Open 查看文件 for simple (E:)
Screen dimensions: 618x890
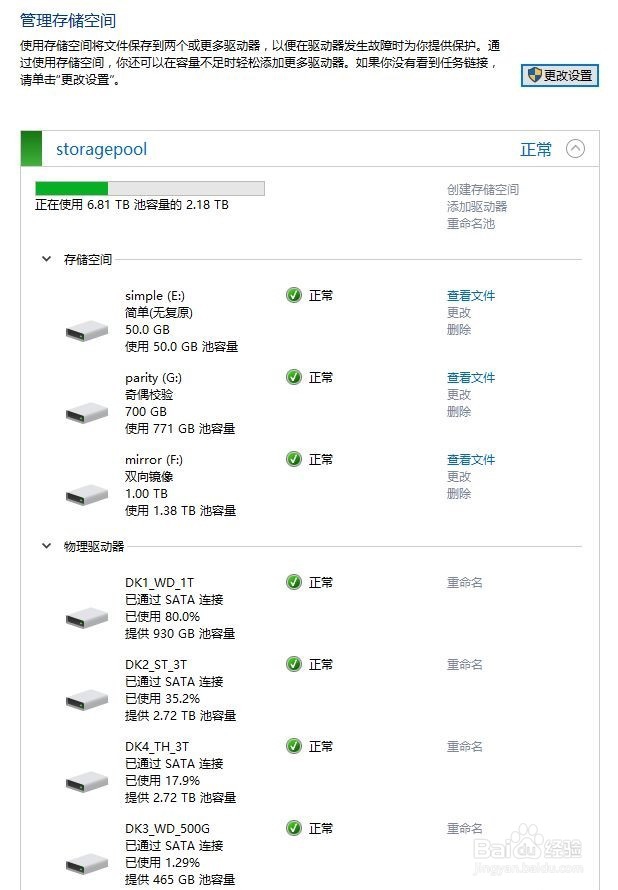coord(470,295)
